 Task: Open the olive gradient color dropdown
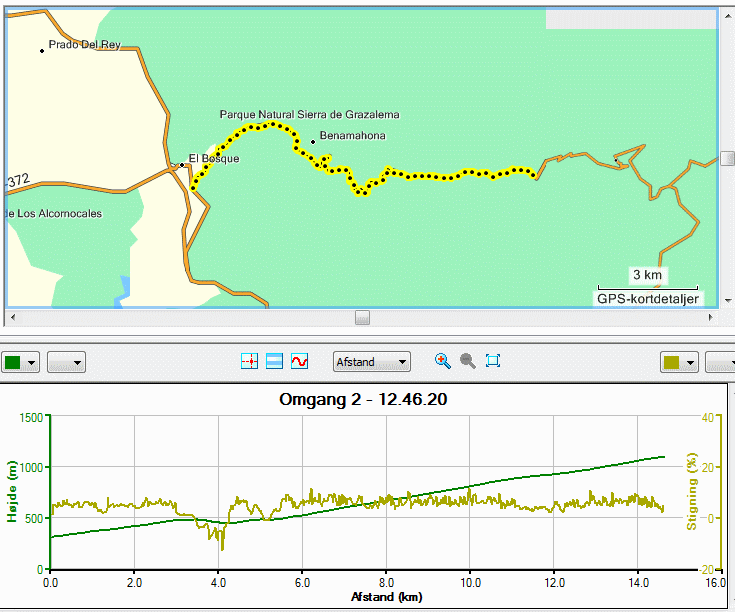679,362
